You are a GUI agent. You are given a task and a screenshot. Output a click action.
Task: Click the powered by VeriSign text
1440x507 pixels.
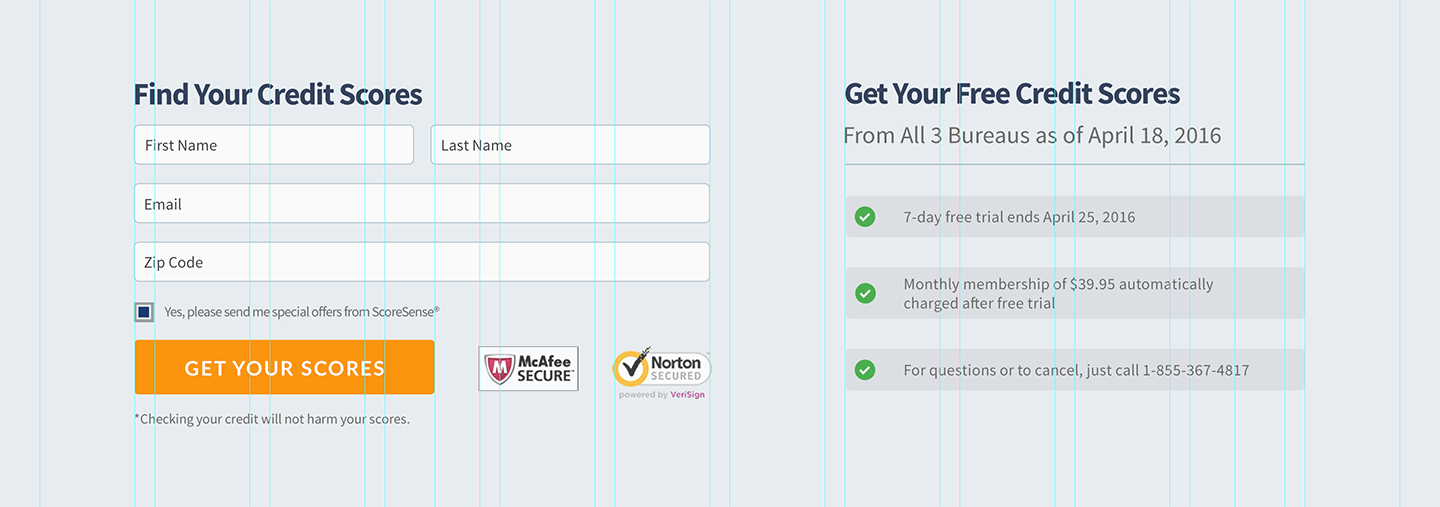[x=661, y=395]
